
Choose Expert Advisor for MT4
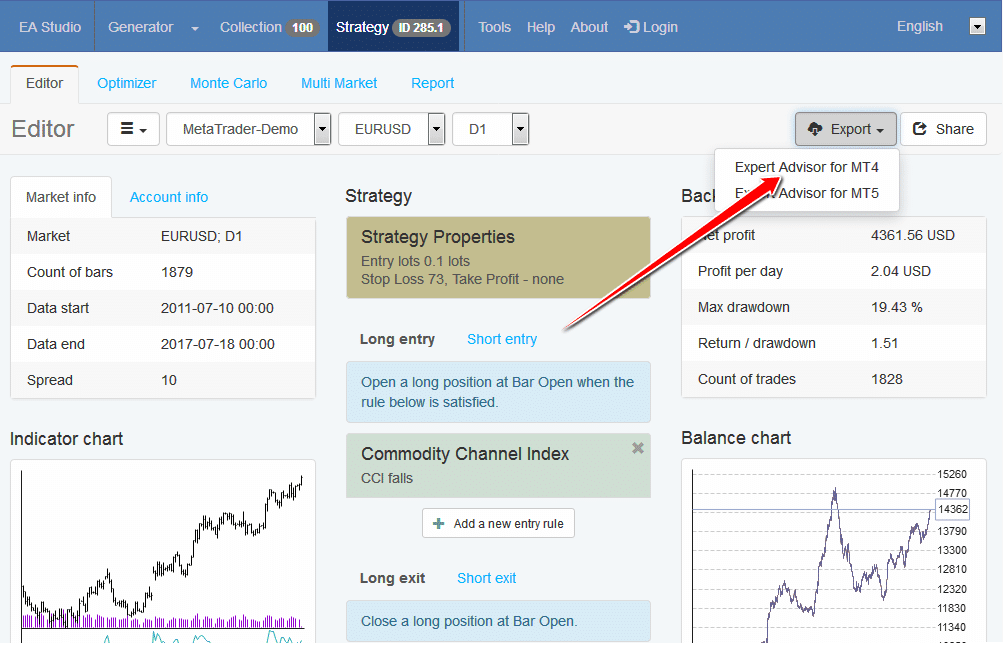(806, 167)
